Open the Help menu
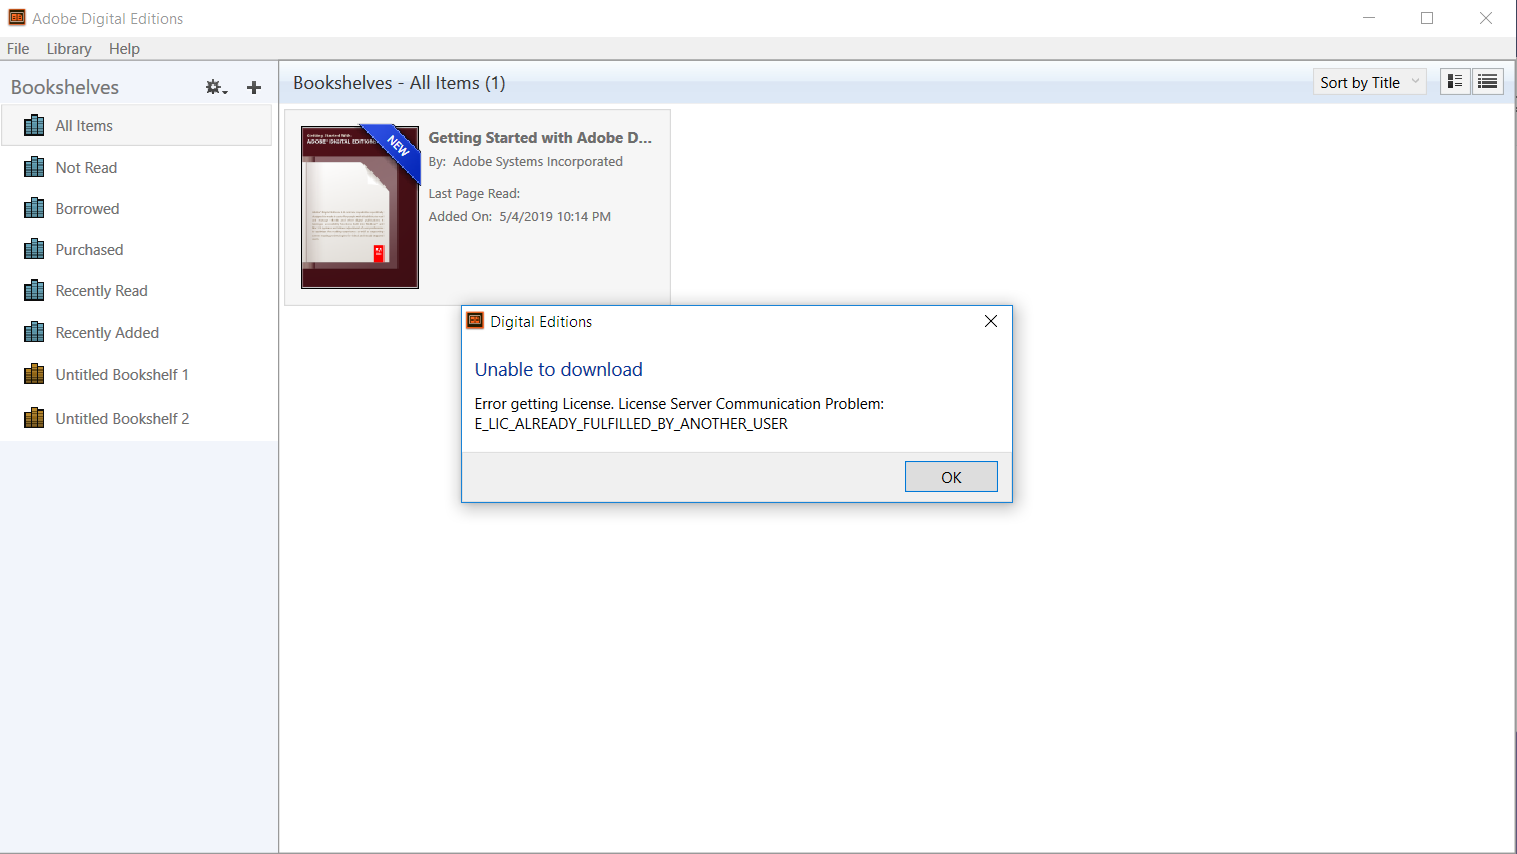1517x854 pixels. (x=124, y=48)
